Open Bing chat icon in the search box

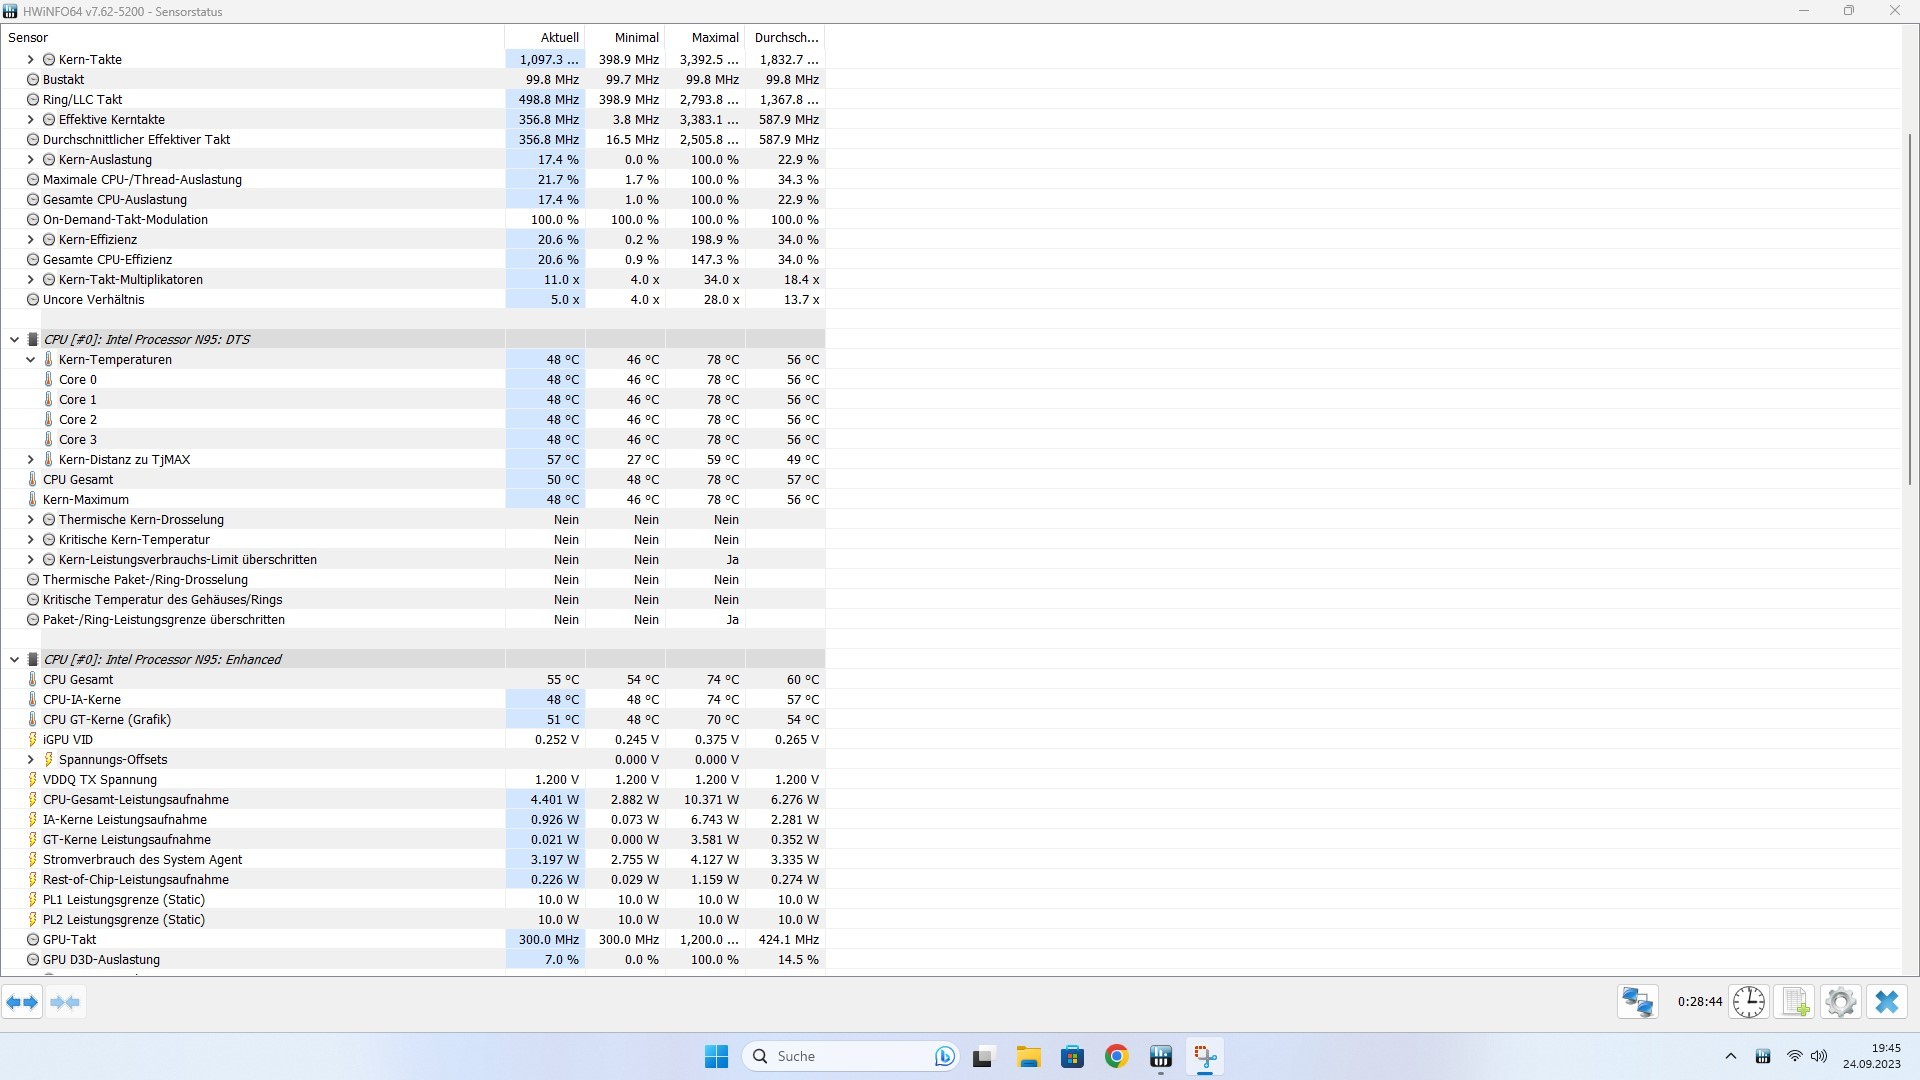[x=944, y=1056]
